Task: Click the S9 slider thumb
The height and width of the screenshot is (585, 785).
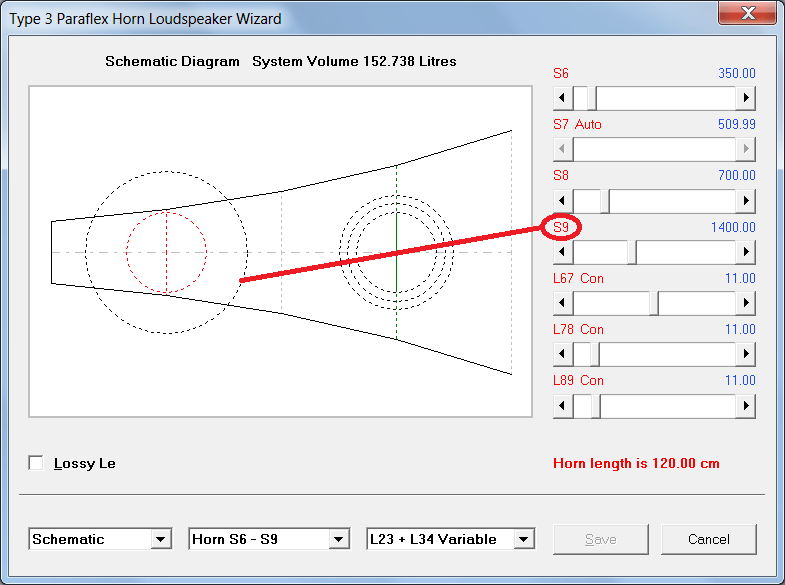Action: 632,252
